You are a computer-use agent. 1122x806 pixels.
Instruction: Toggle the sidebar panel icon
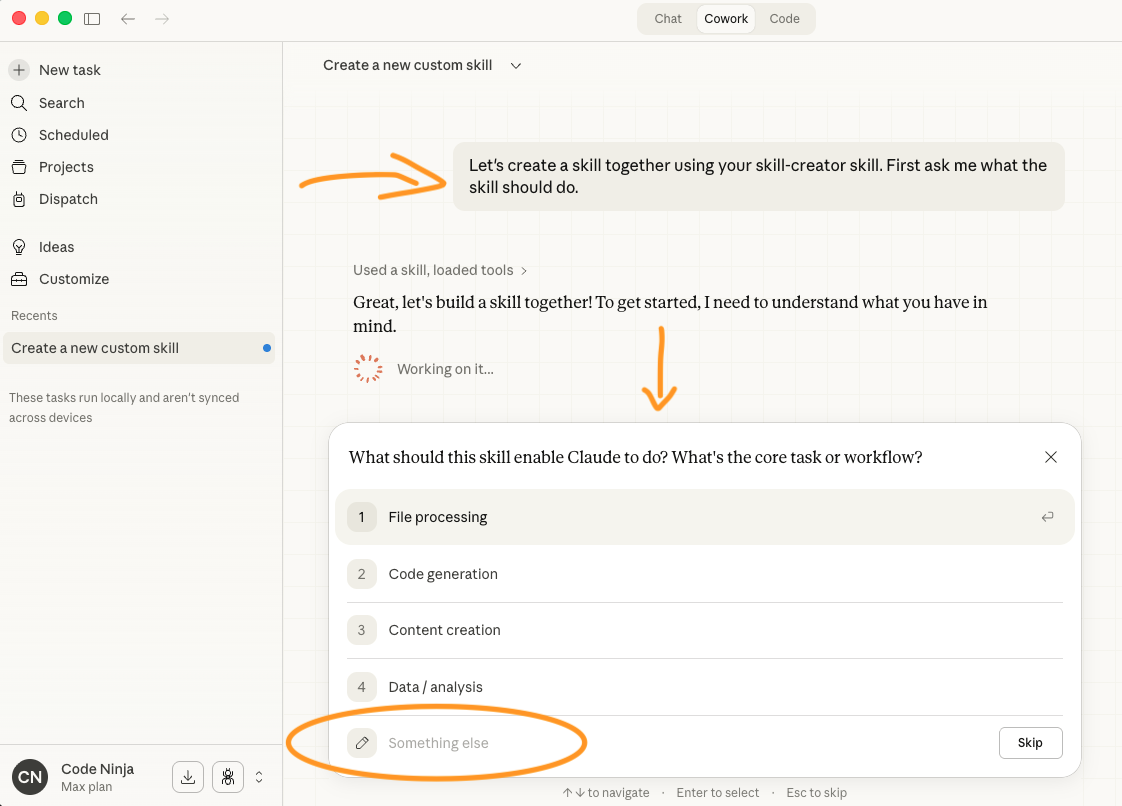click(92, 19)
